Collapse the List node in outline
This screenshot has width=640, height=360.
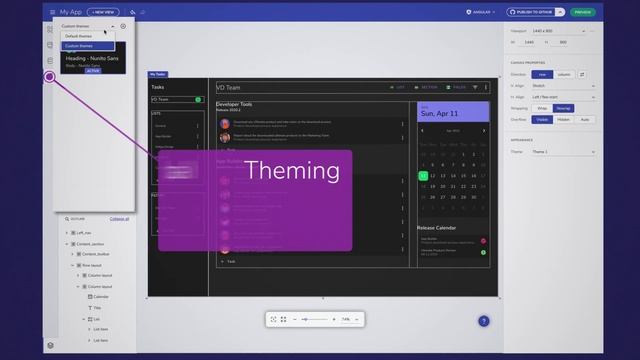click(x=84, y=319)
